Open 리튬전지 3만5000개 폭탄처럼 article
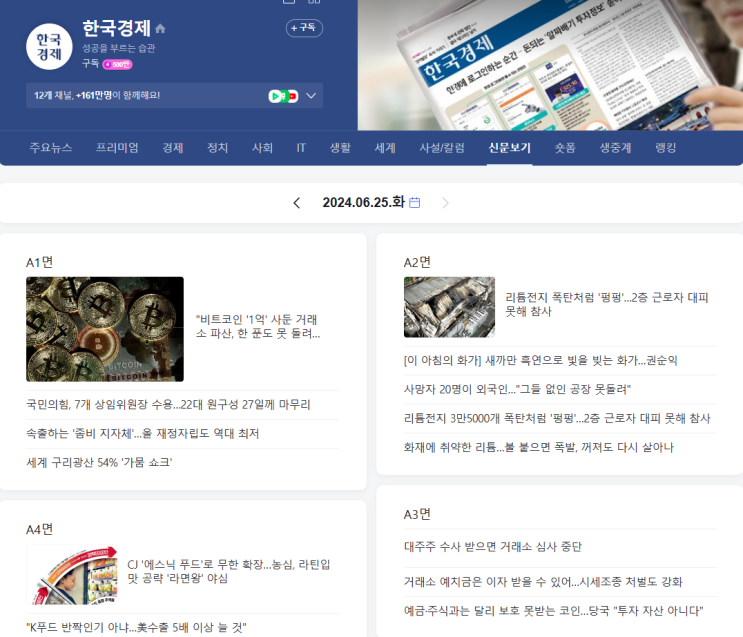 557,419
